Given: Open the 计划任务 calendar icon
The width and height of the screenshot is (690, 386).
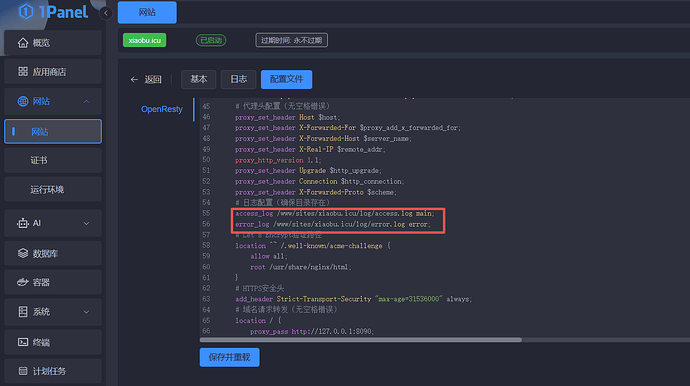Looking at the screenshot, I should [23, 371].
